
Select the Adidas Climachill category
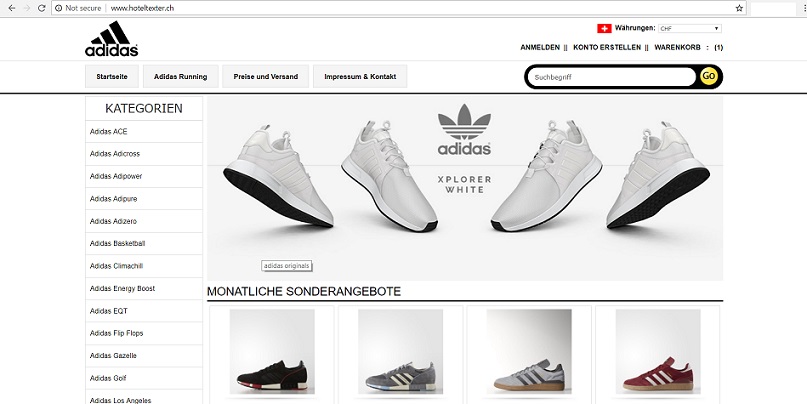144,266
